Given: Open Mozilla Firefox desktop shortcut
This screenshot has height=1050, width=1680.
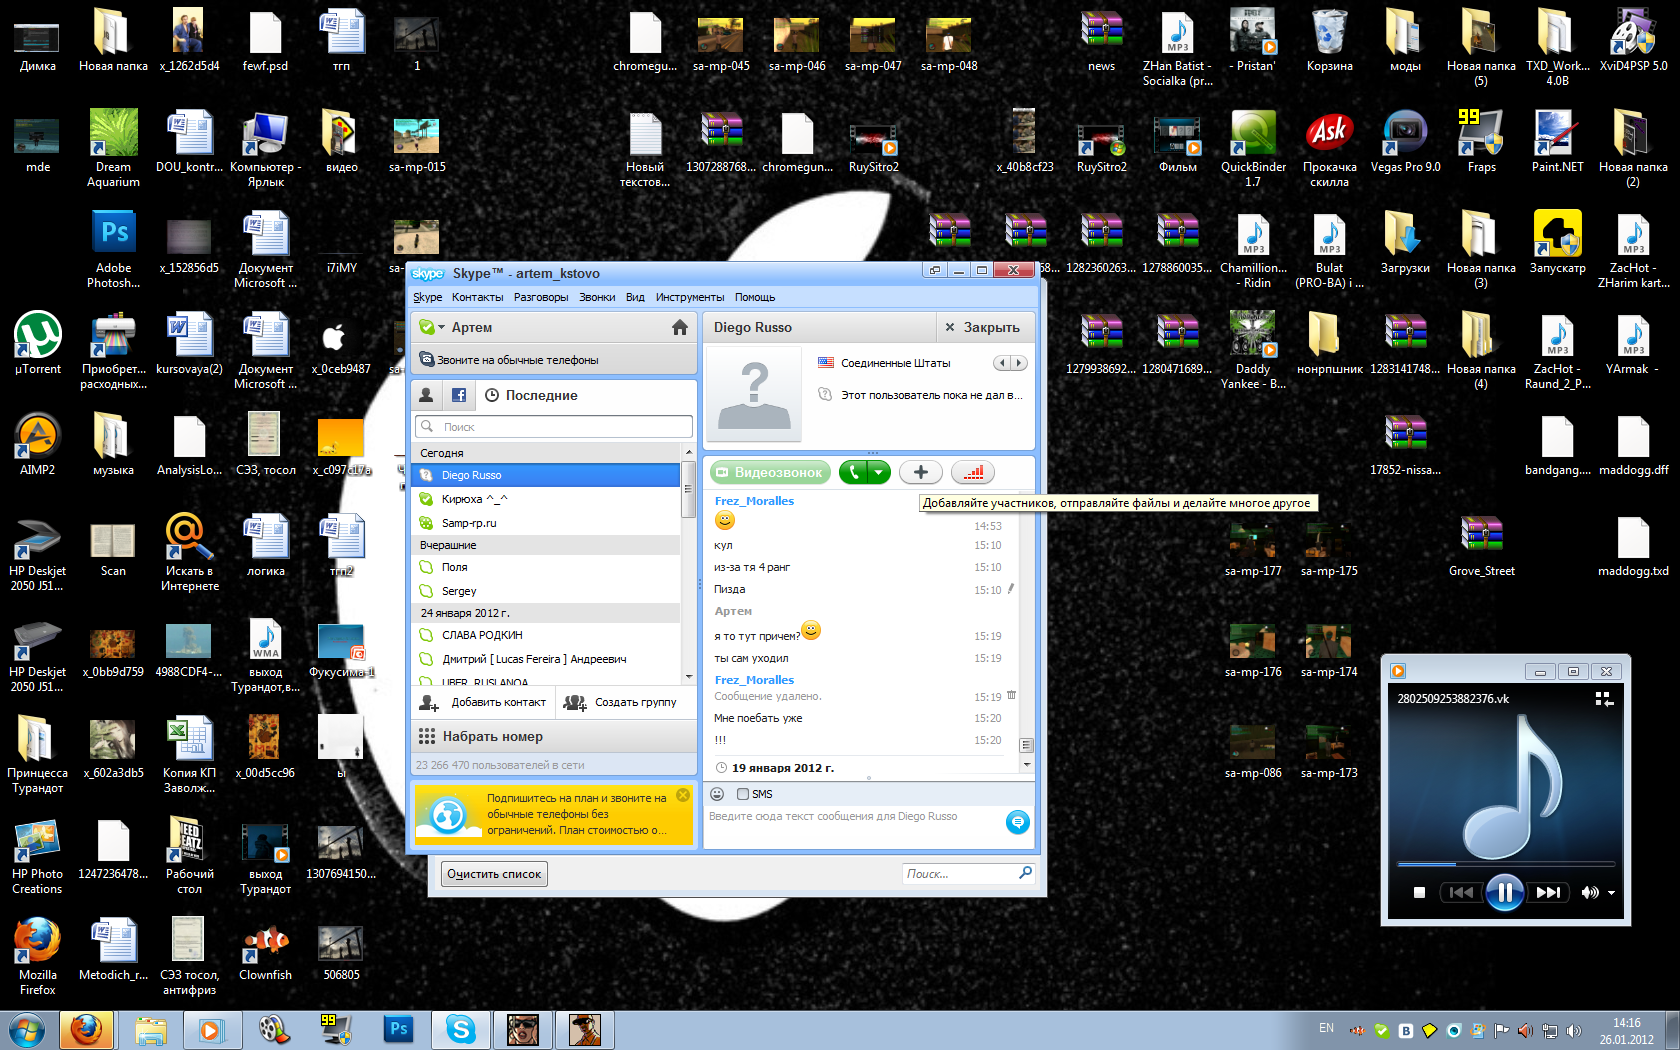Looking at the screenshot, I should click(38, 955).
